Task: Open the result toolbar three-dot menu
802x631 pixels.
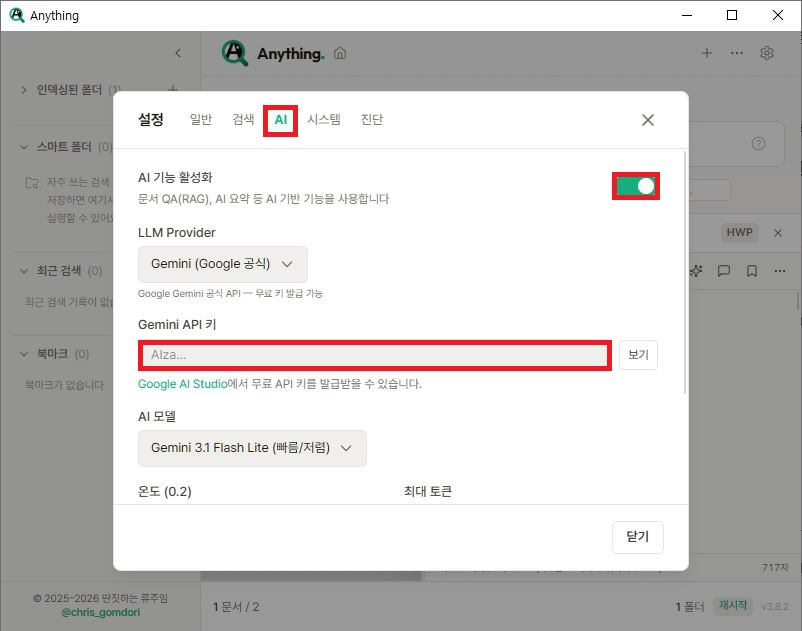Action: coord(779,271)
